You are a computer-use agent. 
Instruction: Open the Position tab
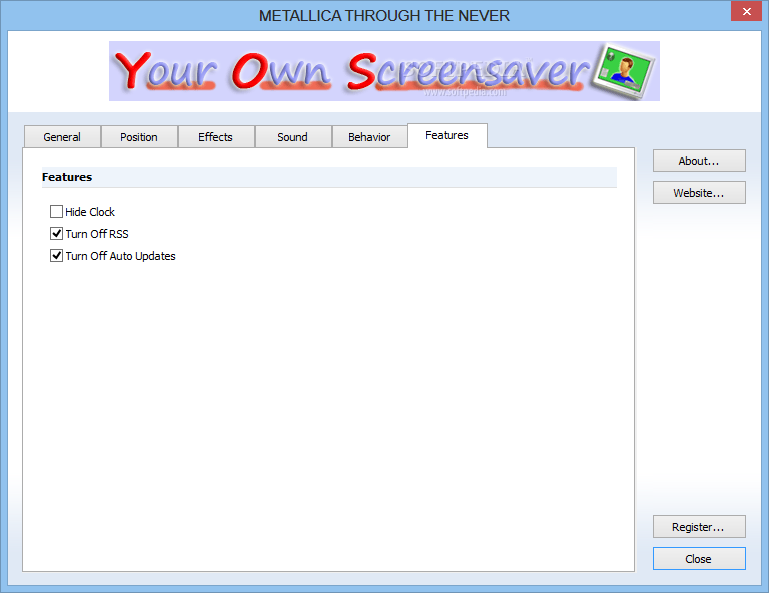[139, 137]
